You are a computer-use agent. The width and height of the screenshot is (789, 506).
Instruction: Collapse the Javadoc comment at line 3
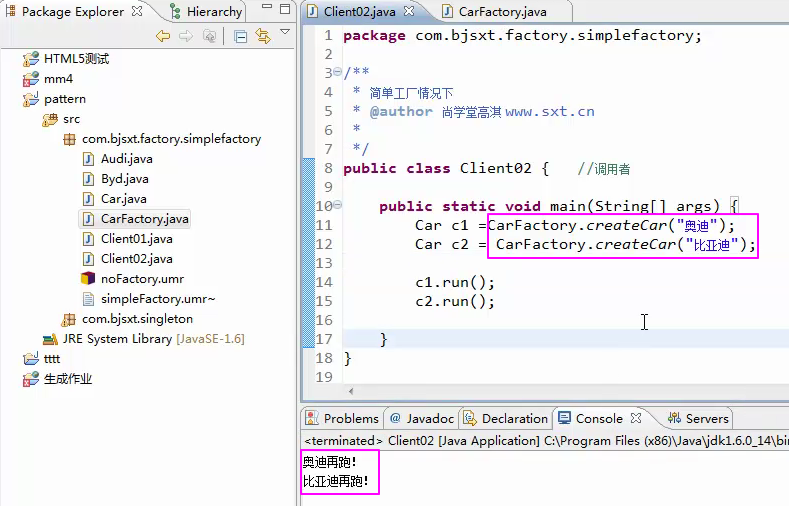(338, 71)
